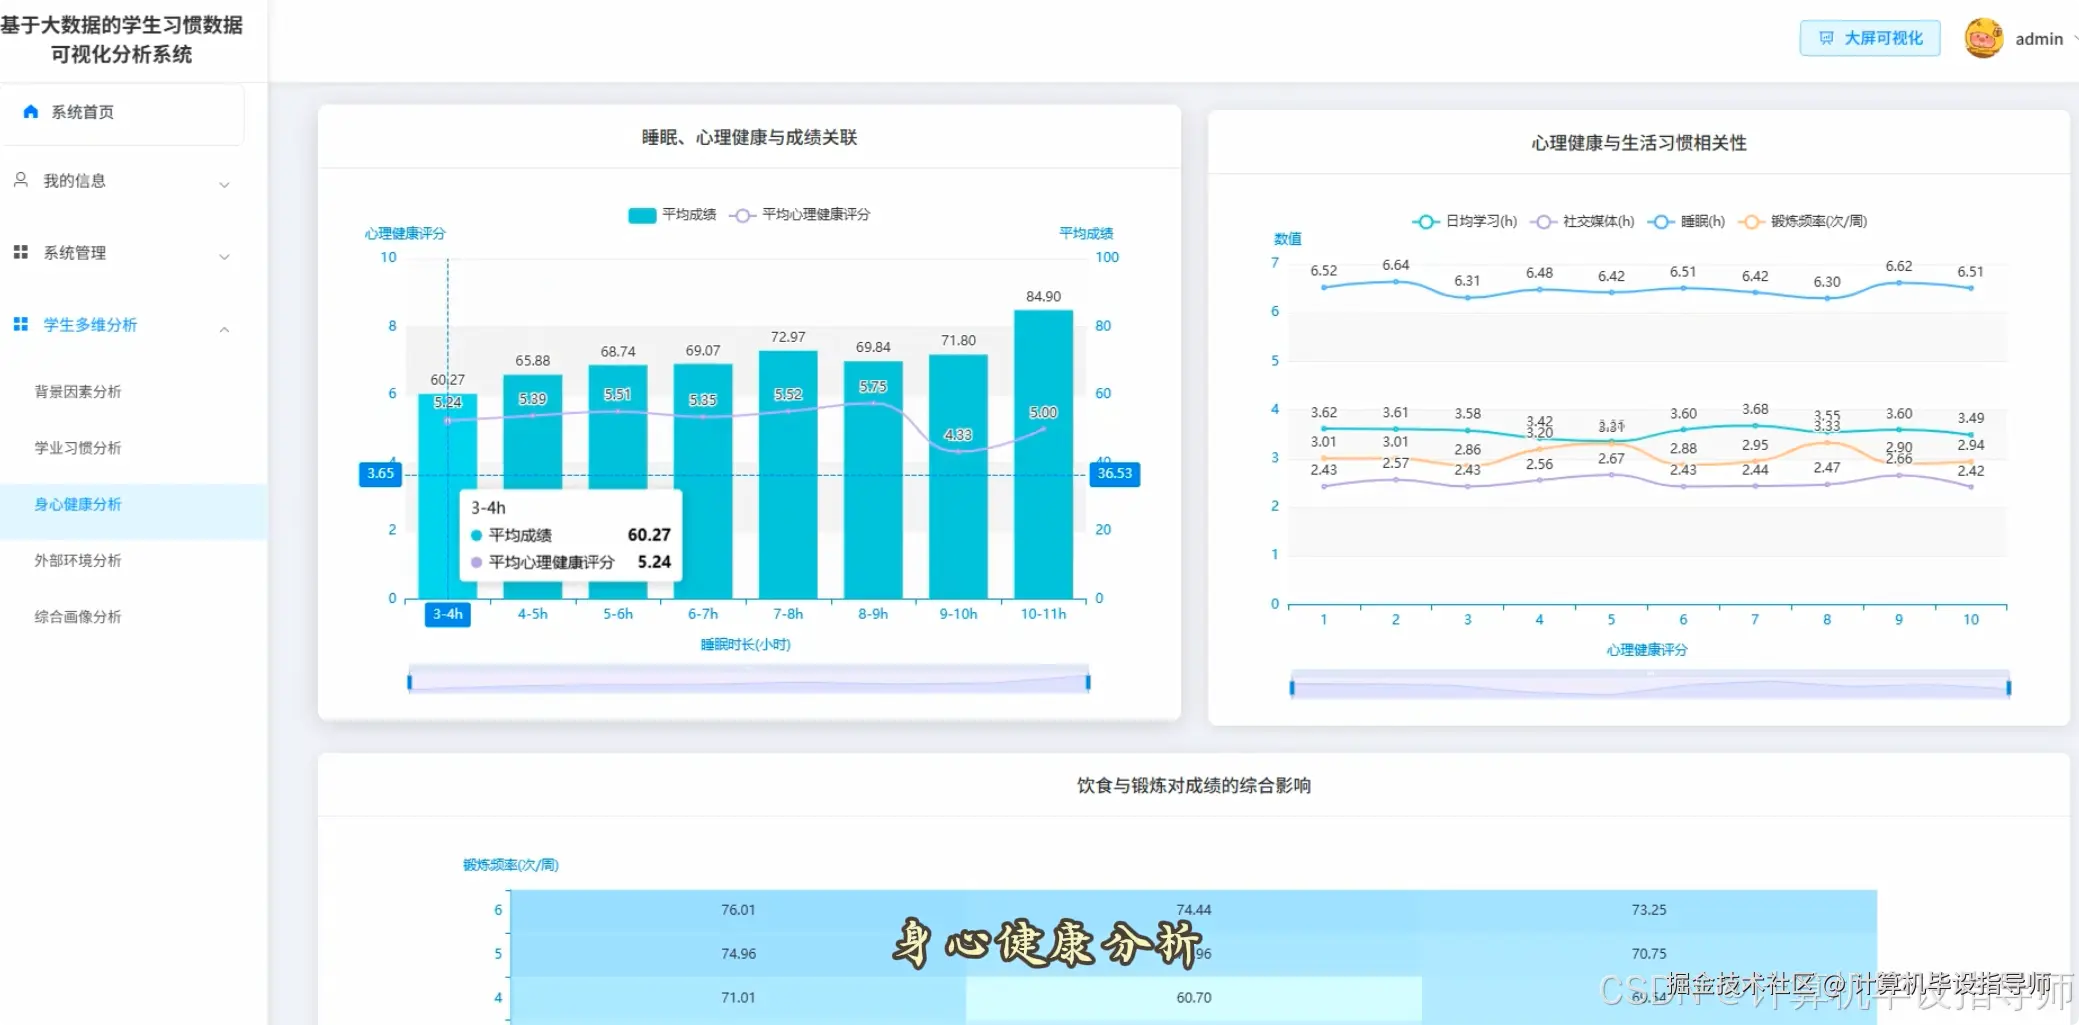Click the screen icon in 大屏可视化 button
The image size is (2079, 1025).
(1826, 38)
